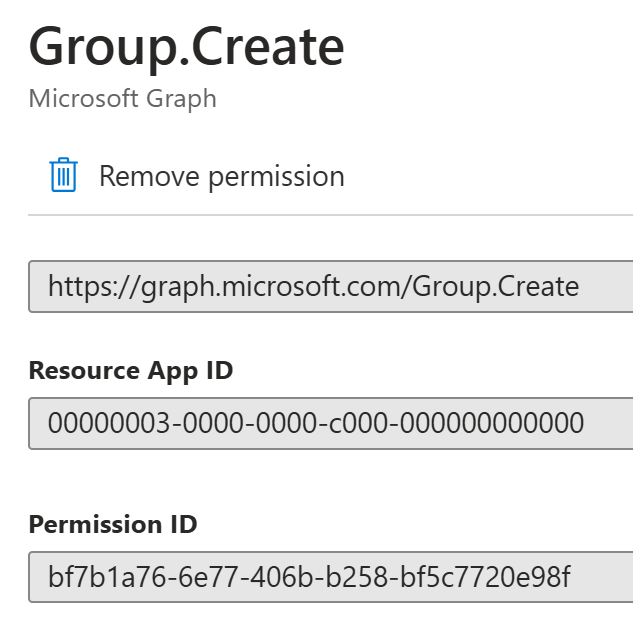The width and height of the screenshot is (633, 634).
Task: Click the Resource App ID label
Action: click(131, 370)
